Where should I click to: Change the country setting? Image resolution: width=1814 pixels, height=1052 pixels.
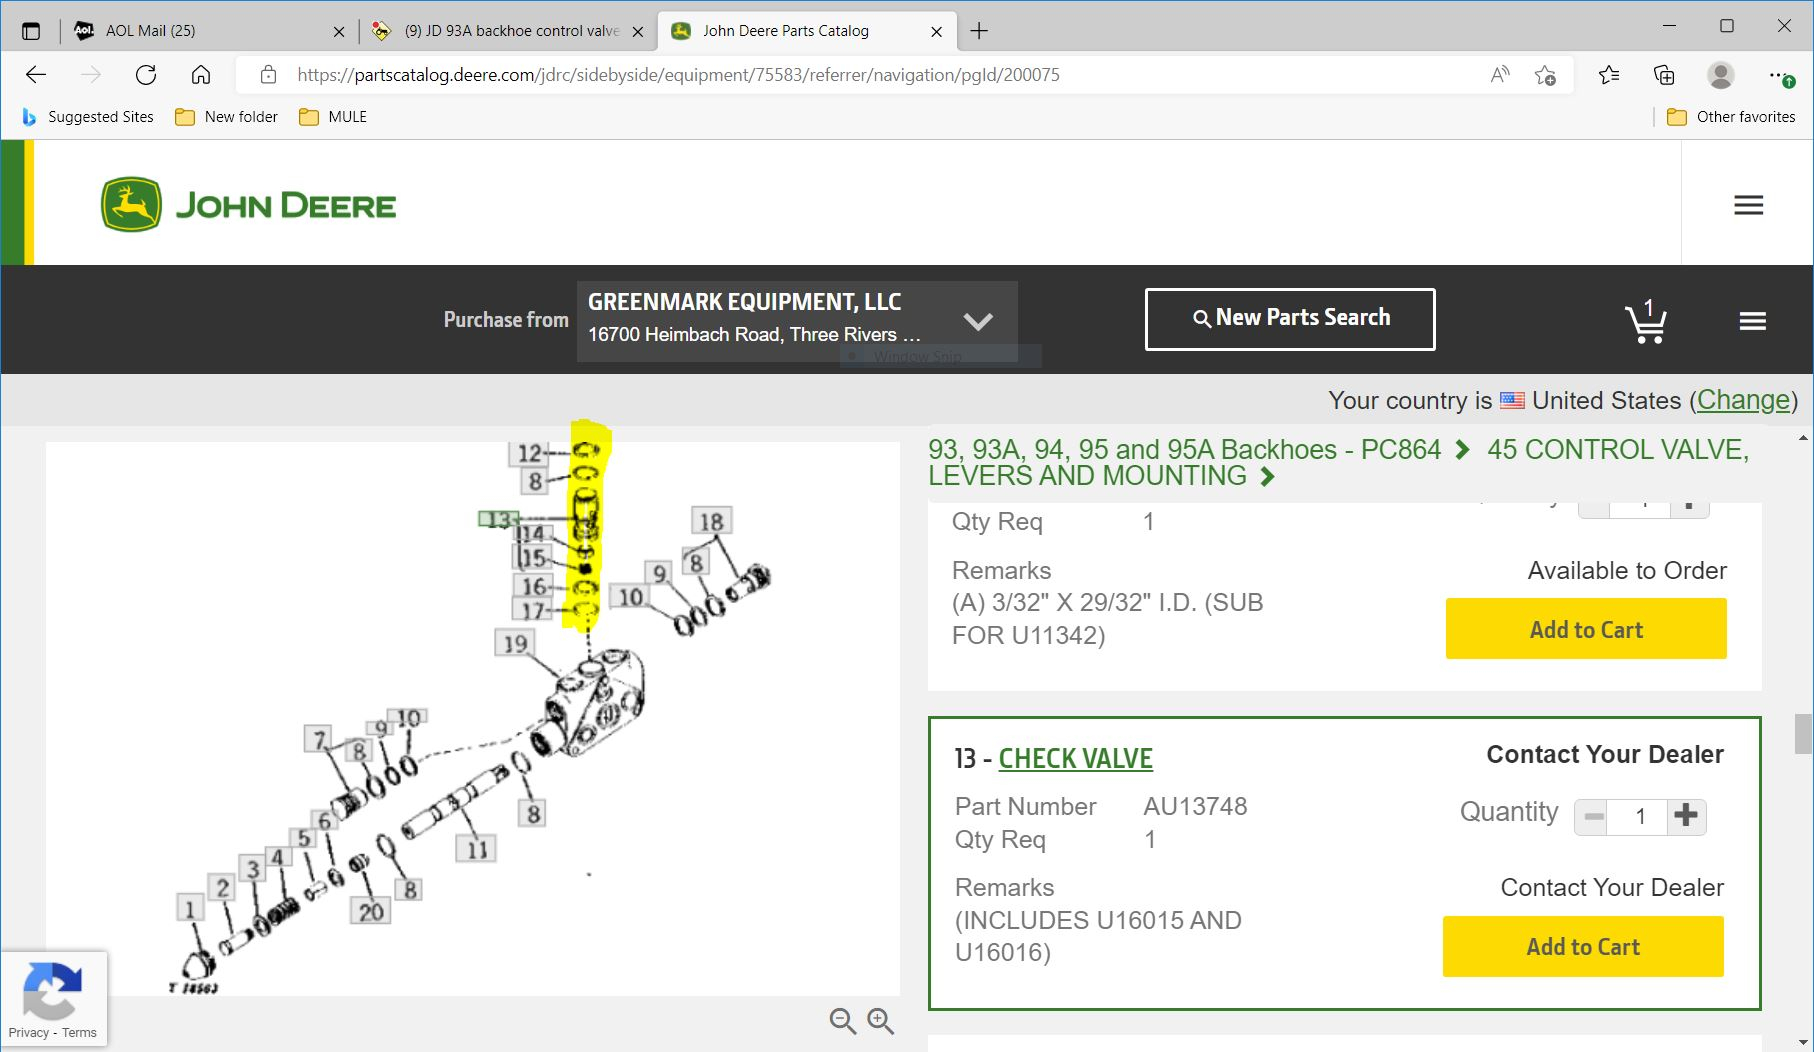pyautogui.click(x=1743, y=400)
